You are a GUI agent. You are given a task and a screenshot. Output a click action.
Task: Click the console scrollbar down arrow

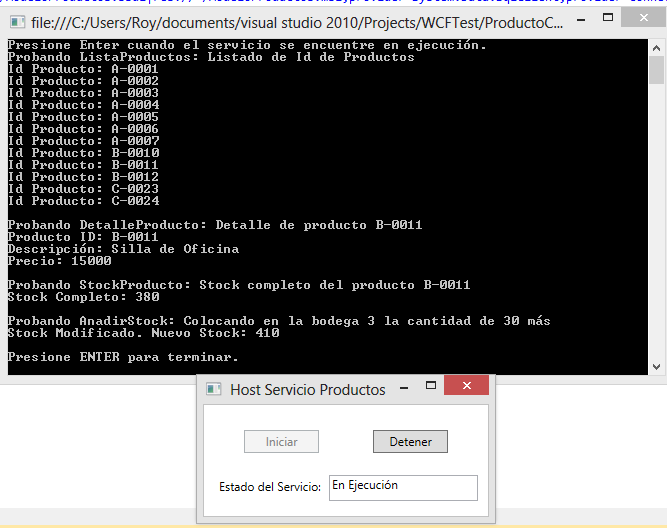click(656, 366)
